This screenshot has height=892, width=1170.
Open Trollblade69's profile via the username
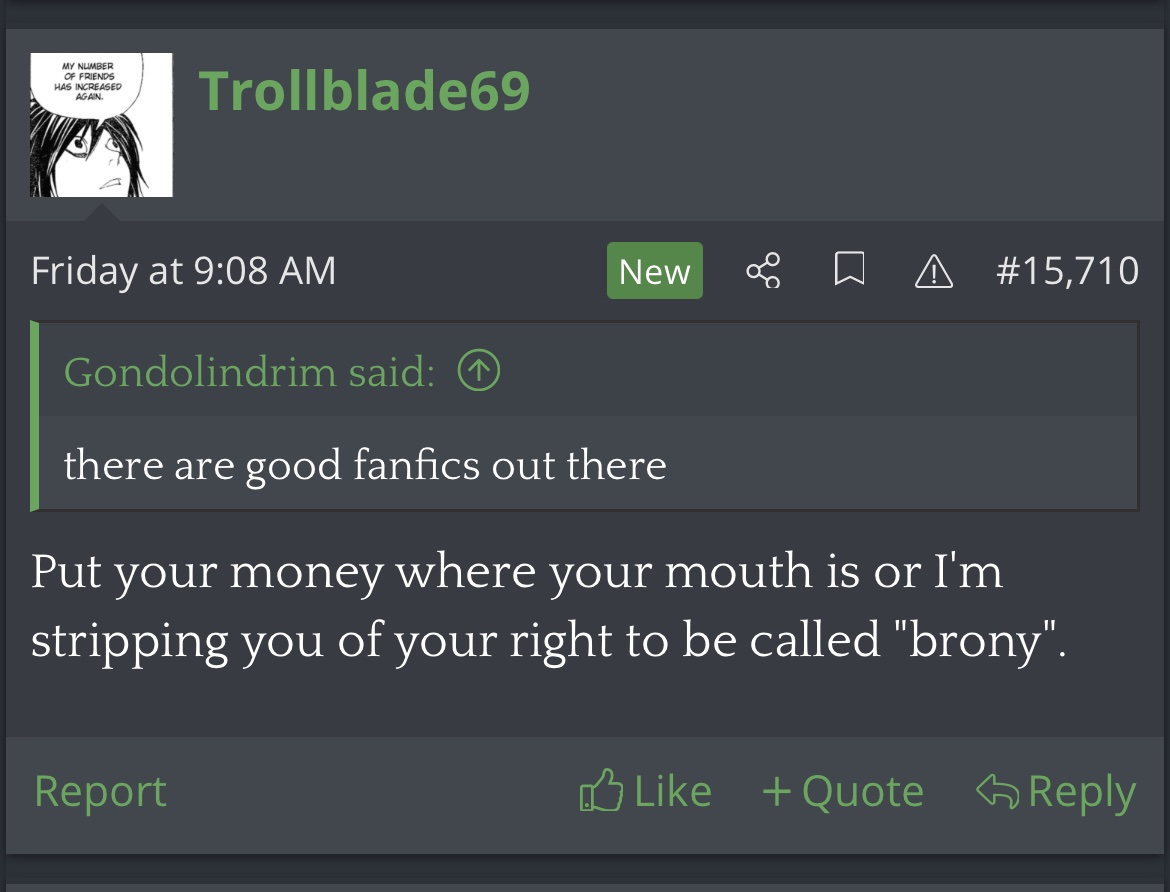[364, 92]
